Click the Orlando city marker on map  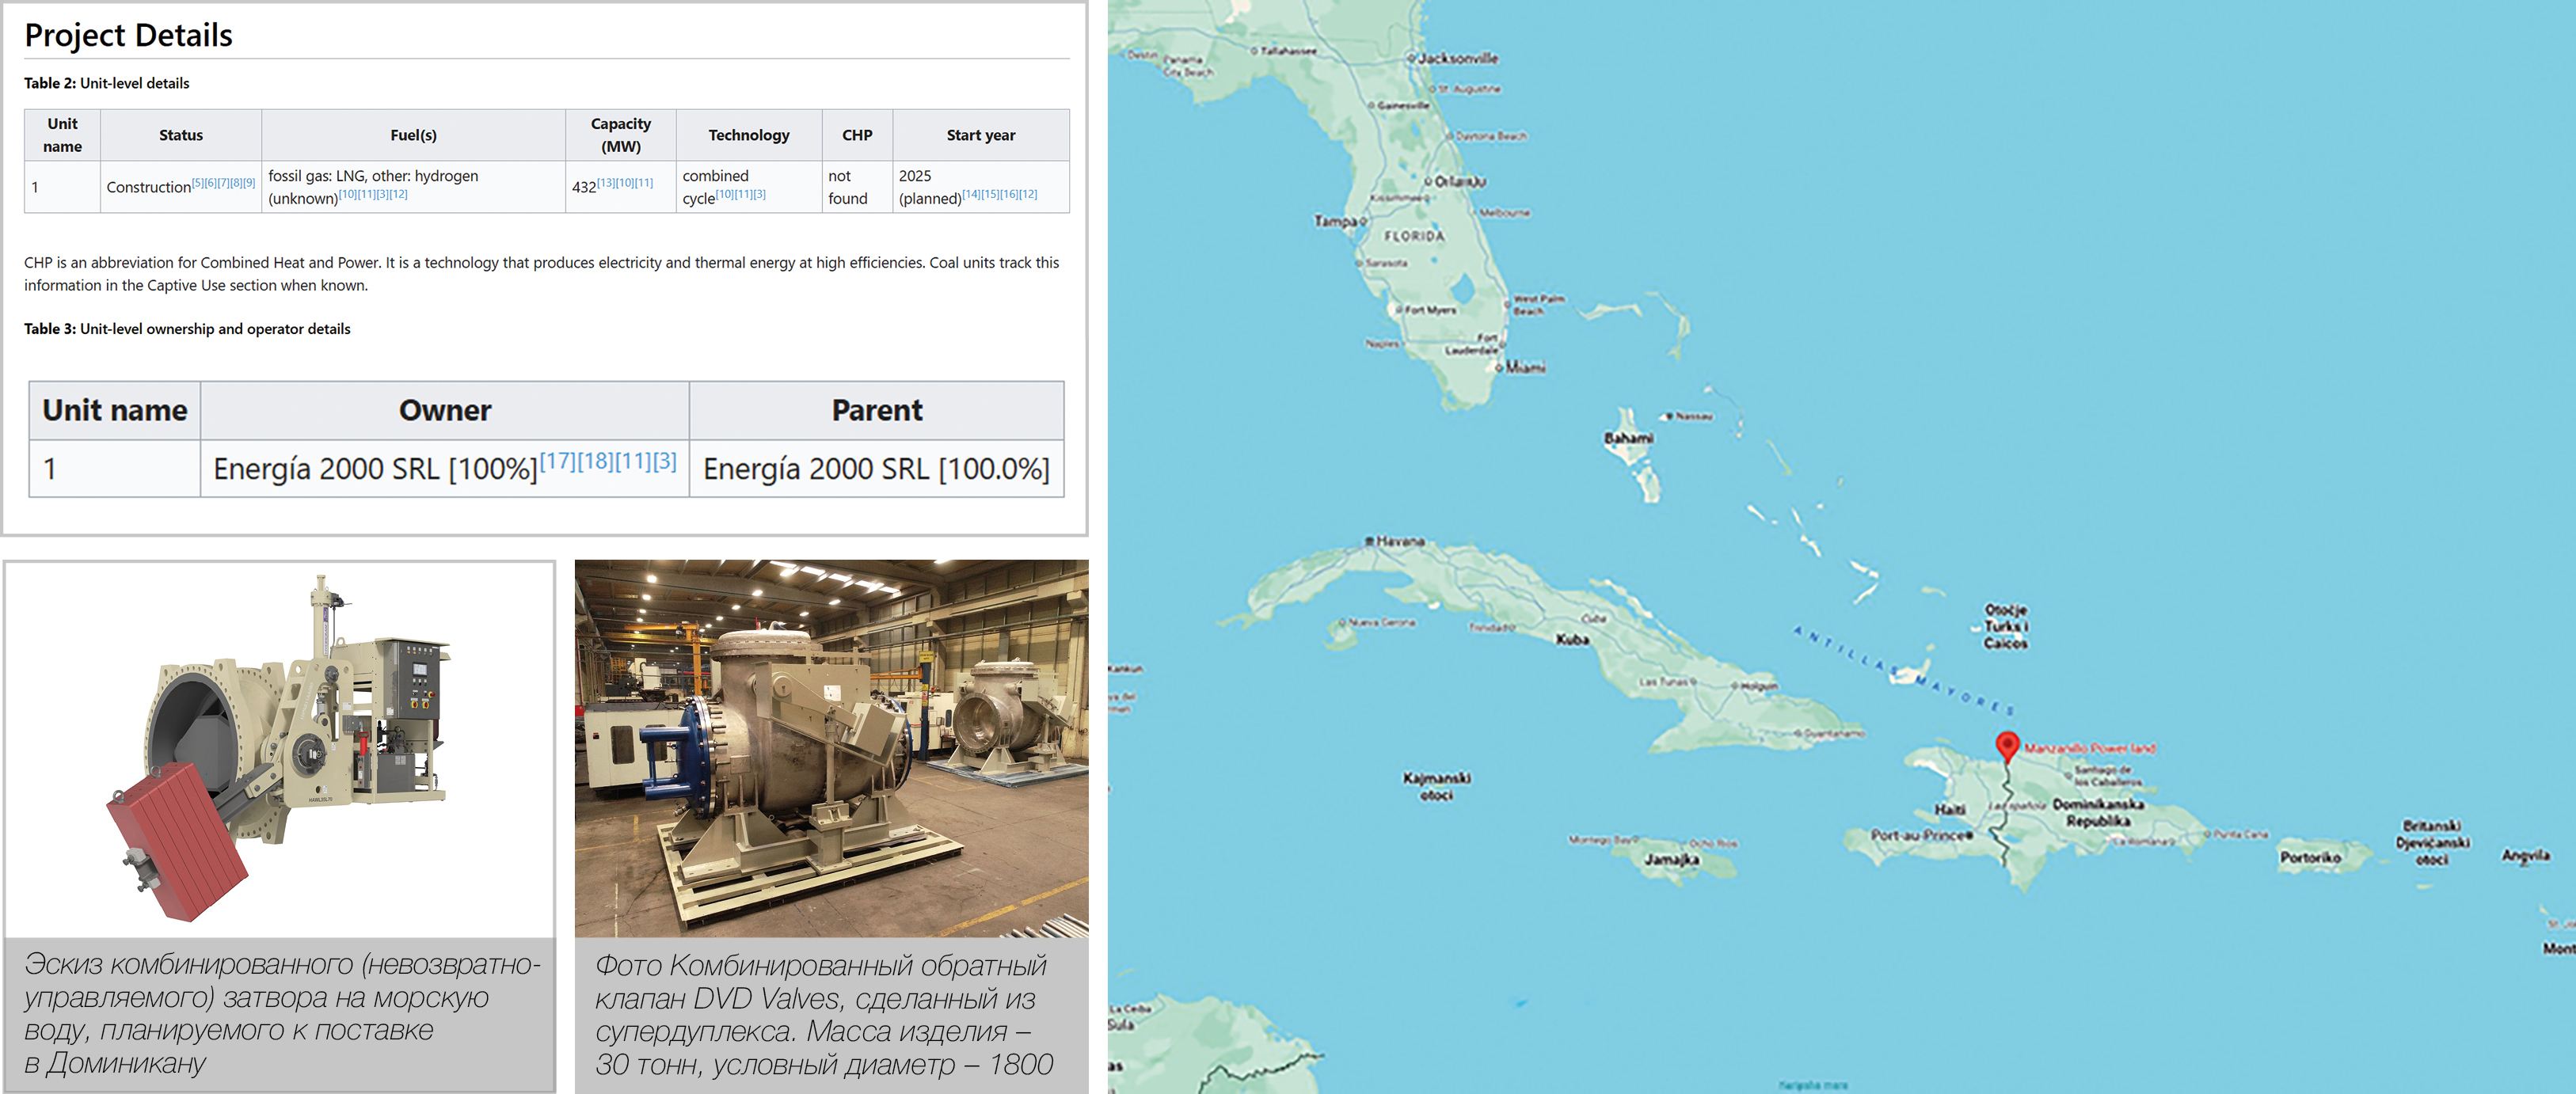click(x=1428, y=181)
